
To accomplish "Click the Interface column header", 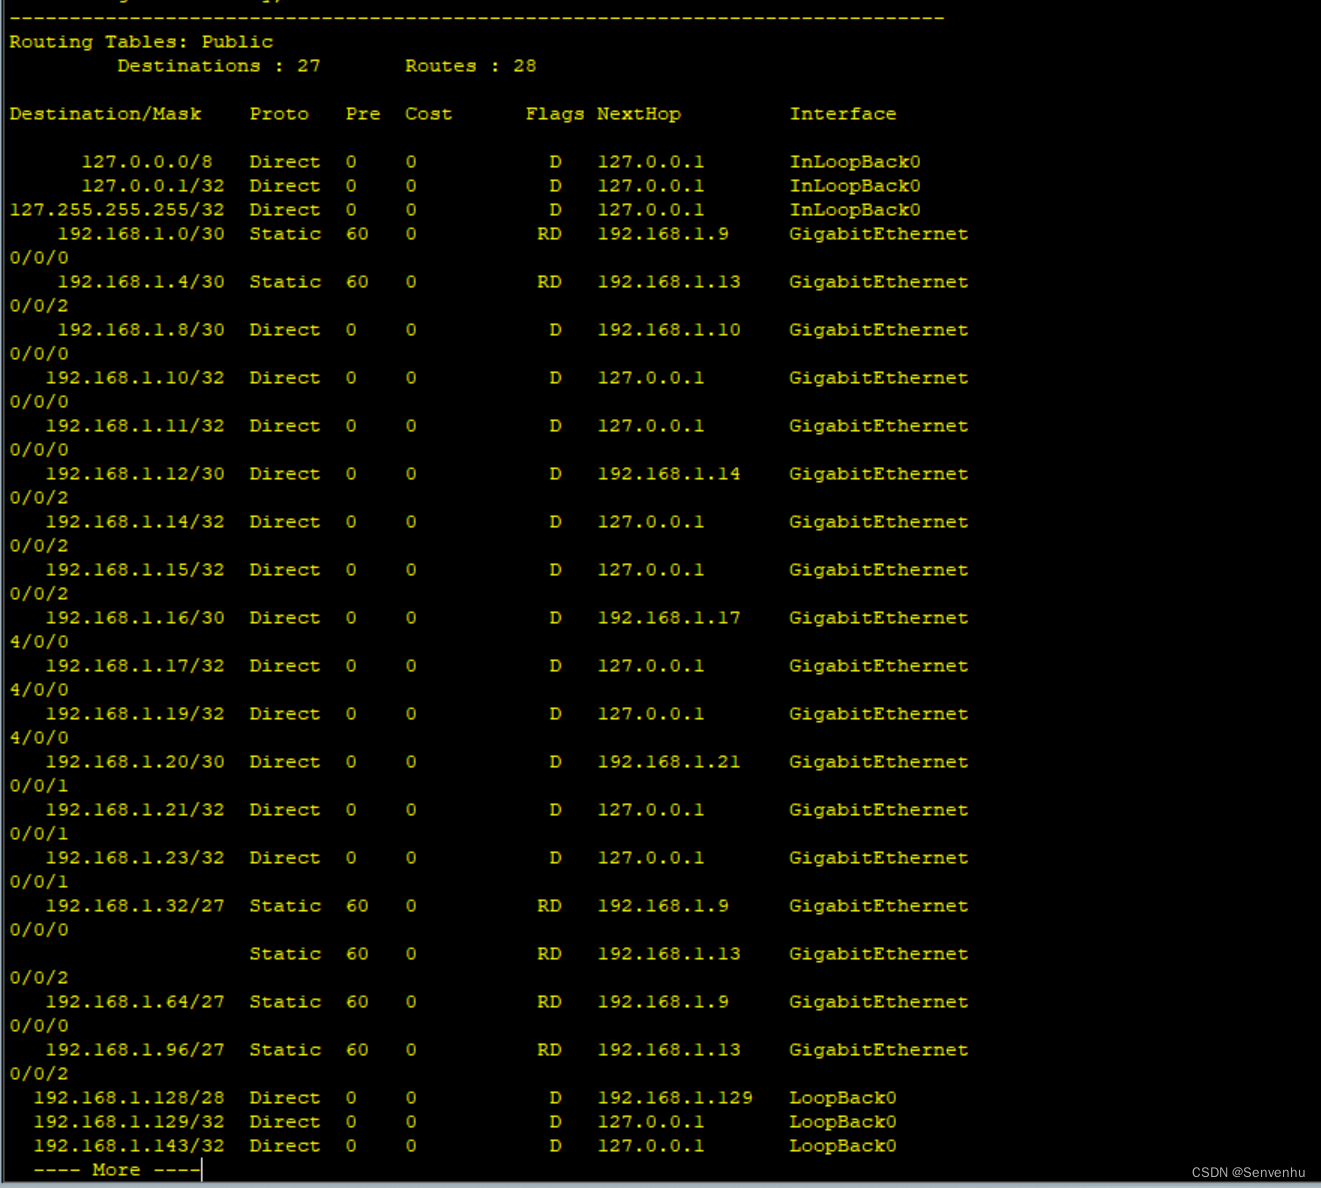I will point(843,114).
